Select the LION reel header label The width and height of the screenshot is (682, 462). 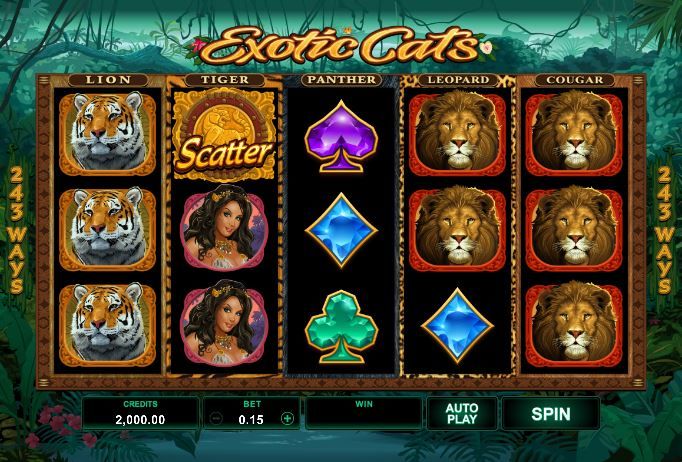(x=108, y=80)
